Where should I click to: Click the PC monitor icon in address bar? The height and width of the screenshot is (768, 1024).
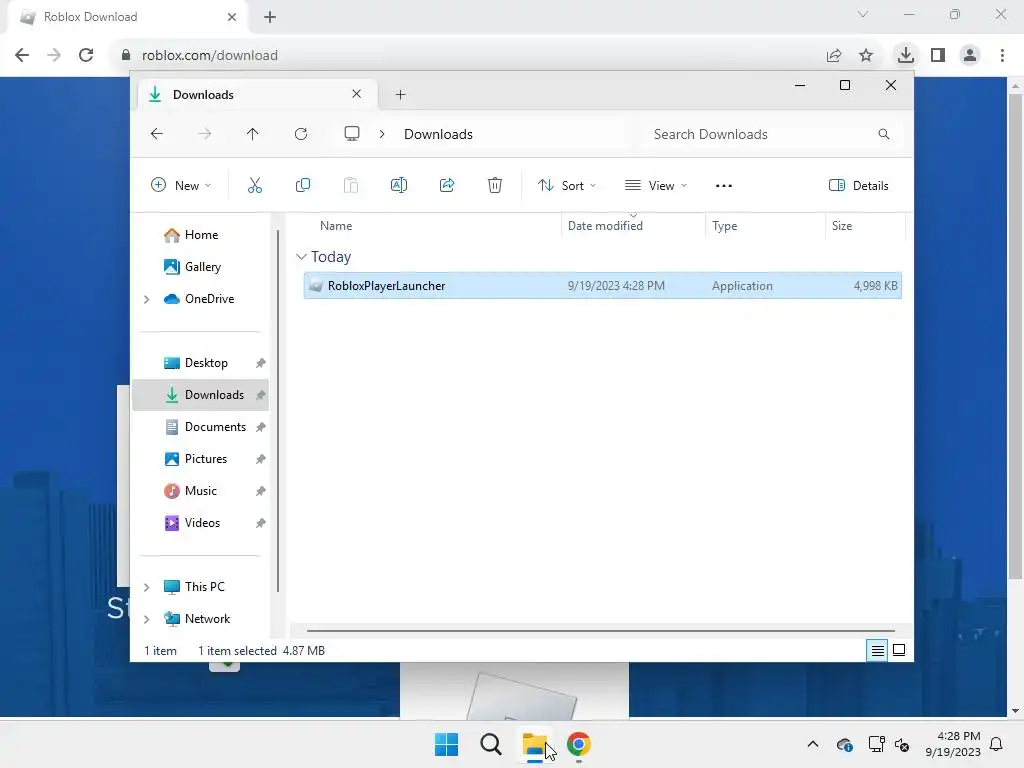(352, 134)
